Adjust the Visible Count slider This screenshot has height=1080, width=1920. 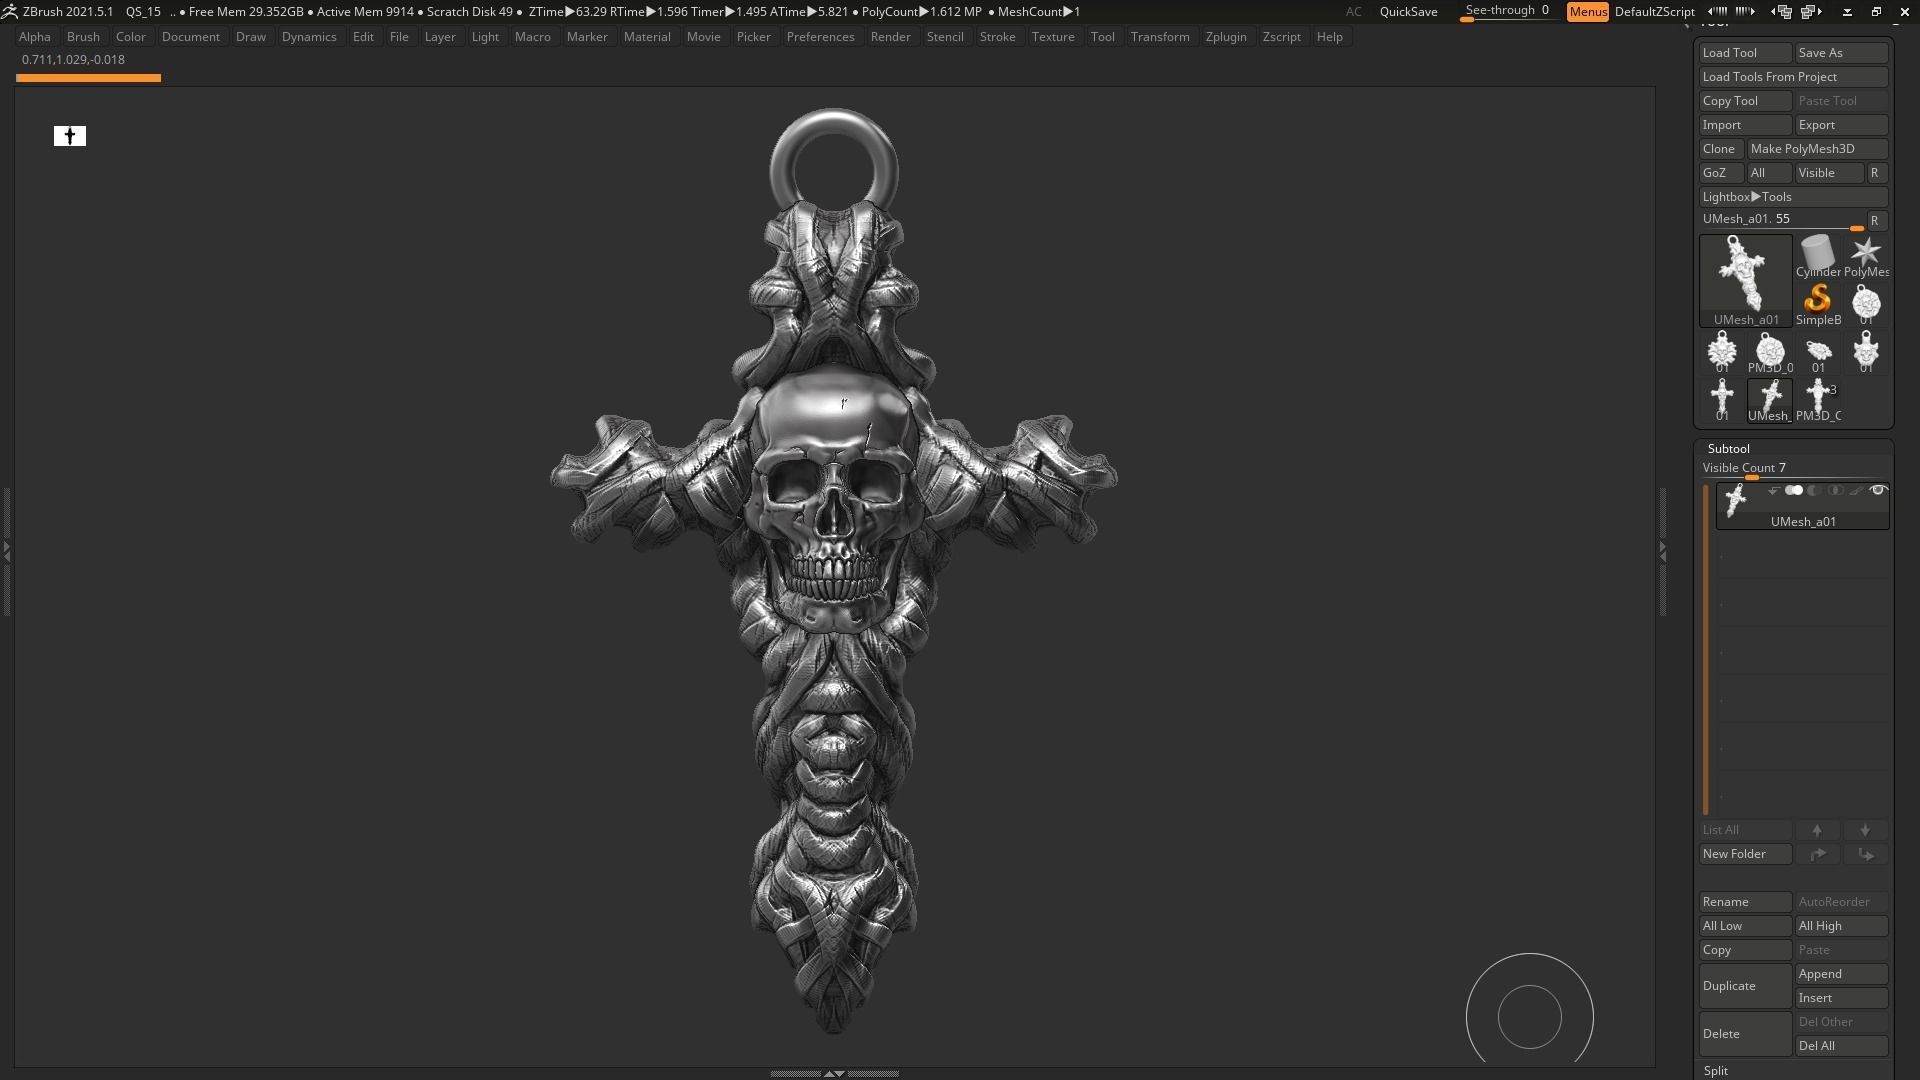pos(1793,469)
